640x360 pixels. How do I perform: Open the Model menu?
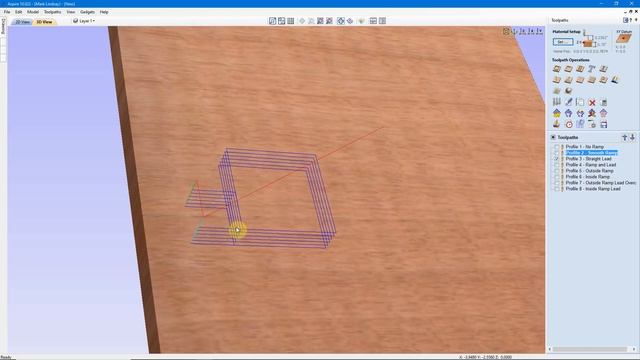point(33,12)
